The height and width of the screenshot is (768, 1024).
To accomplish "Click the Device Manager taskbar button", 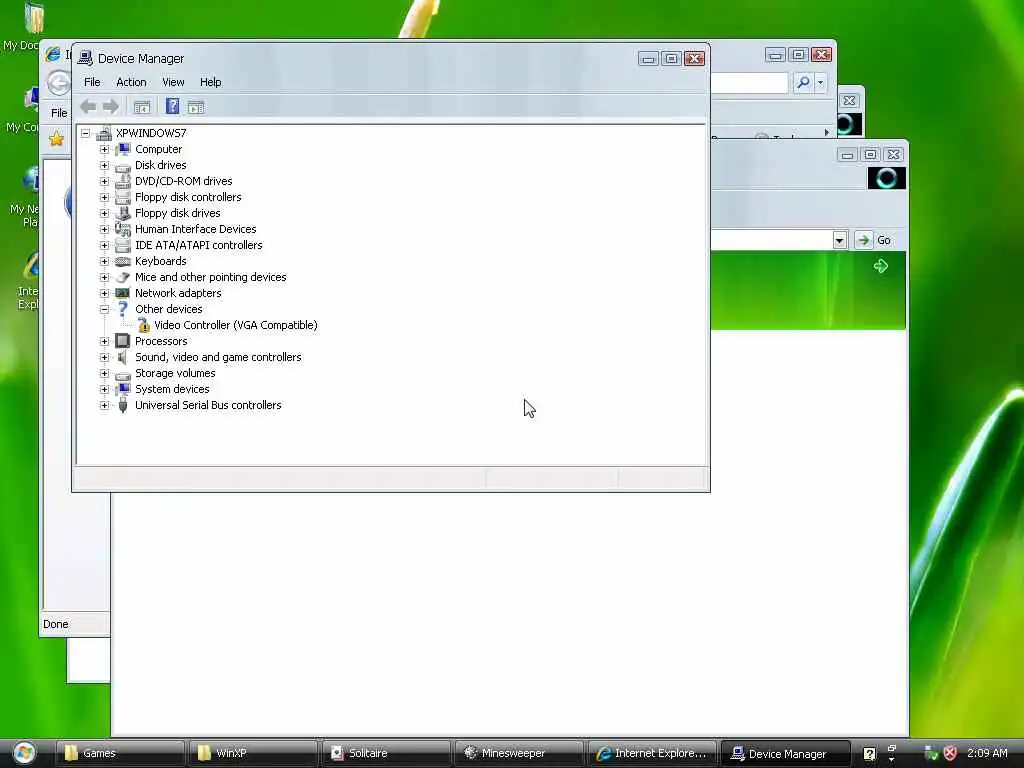I will [x=786, y=753].
